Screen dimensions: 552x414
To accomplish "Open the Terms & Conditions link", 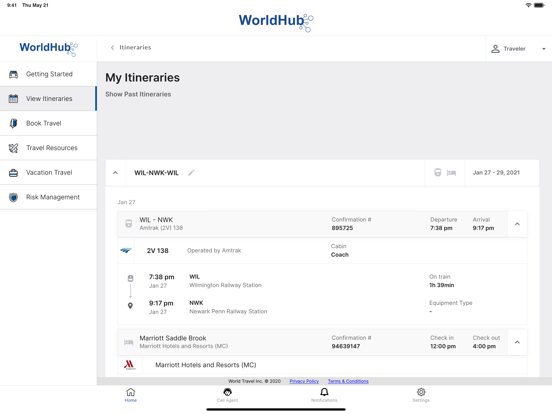I will click(x=348, y=381).
